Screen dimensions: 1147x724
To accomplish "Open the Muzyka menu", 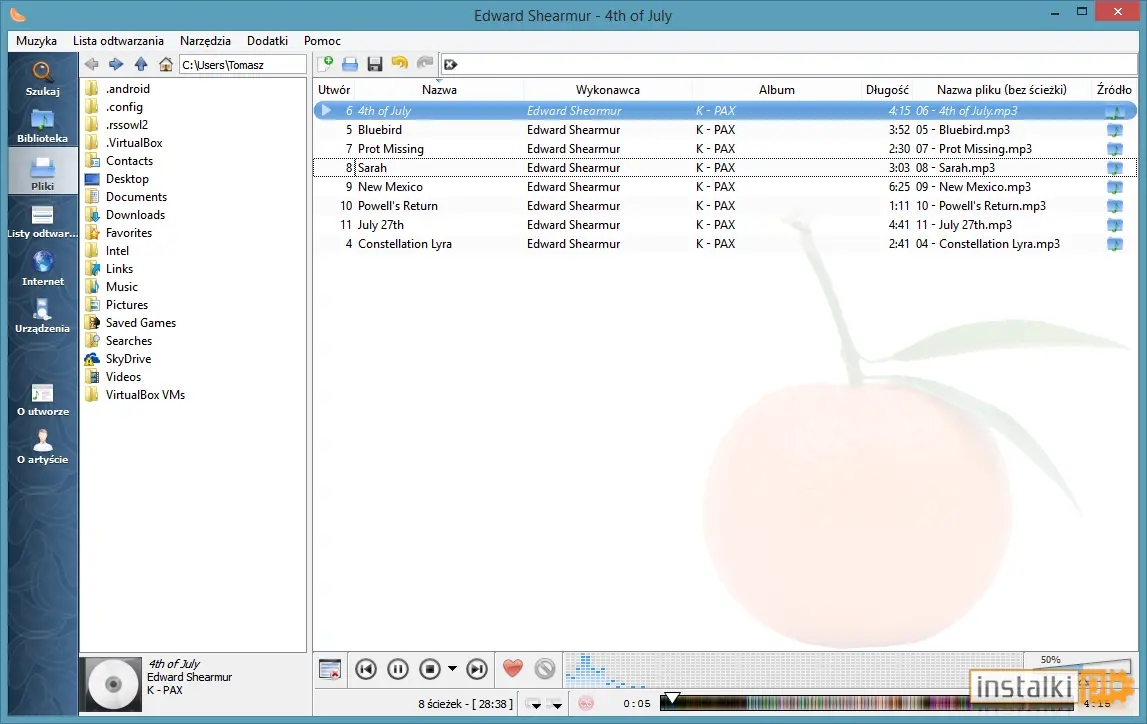I will pos(37,41).
